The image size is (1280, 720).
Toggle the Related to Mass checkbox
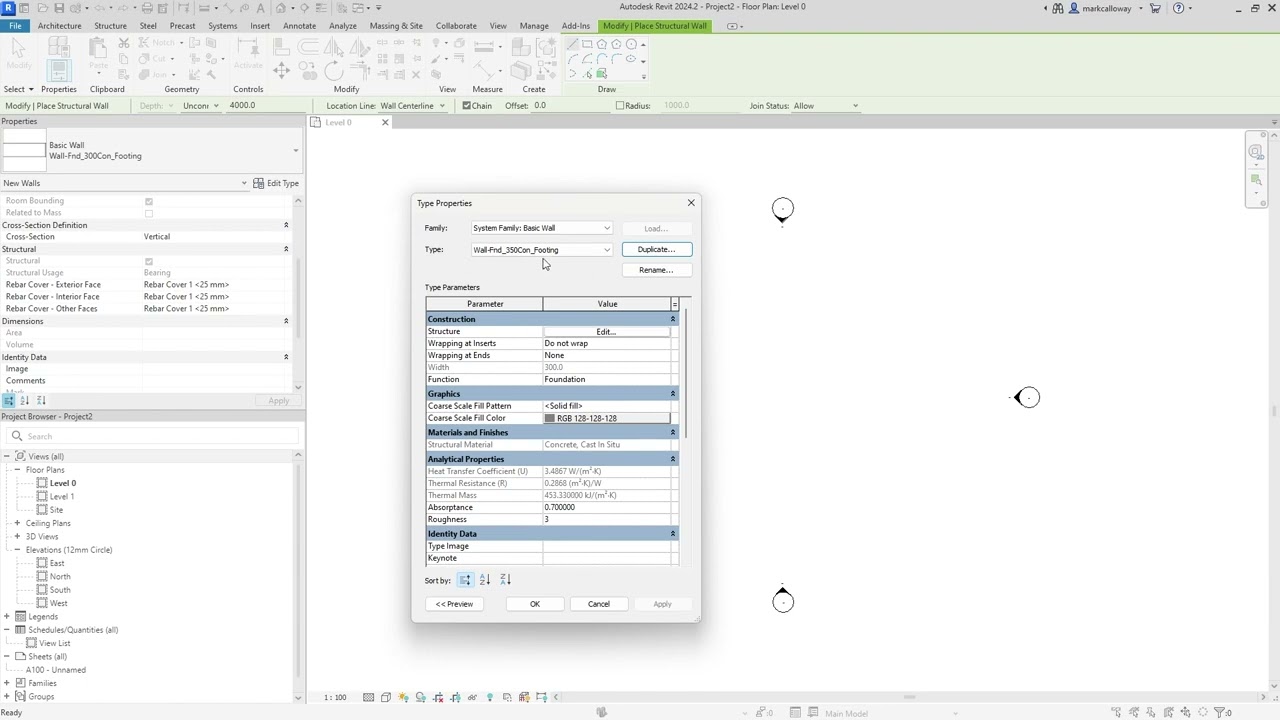[149, 213]
